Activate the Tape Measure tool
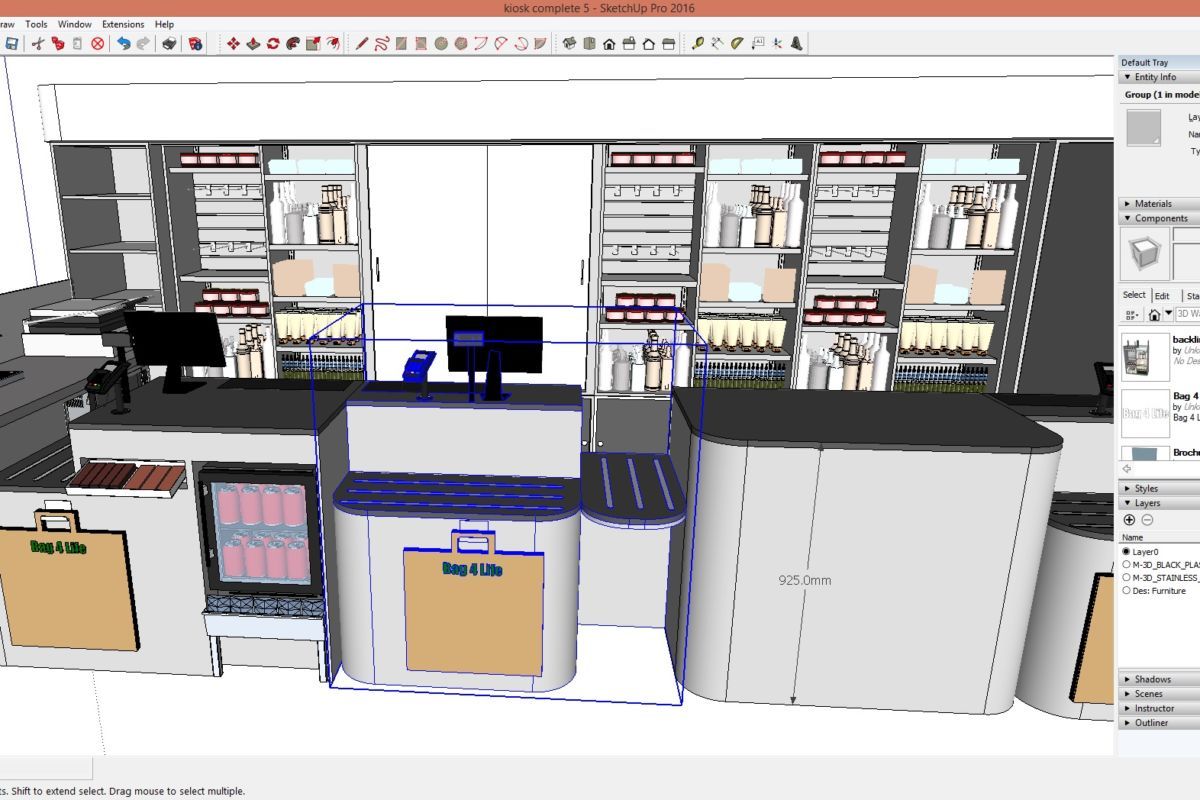This screenshot has height=800, width=1200. pos(697,44)
